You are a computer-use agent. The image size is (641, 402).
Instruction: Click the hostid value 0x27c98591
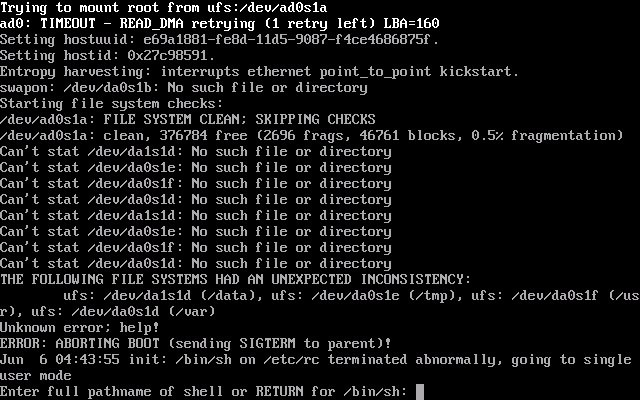point(167,55)
